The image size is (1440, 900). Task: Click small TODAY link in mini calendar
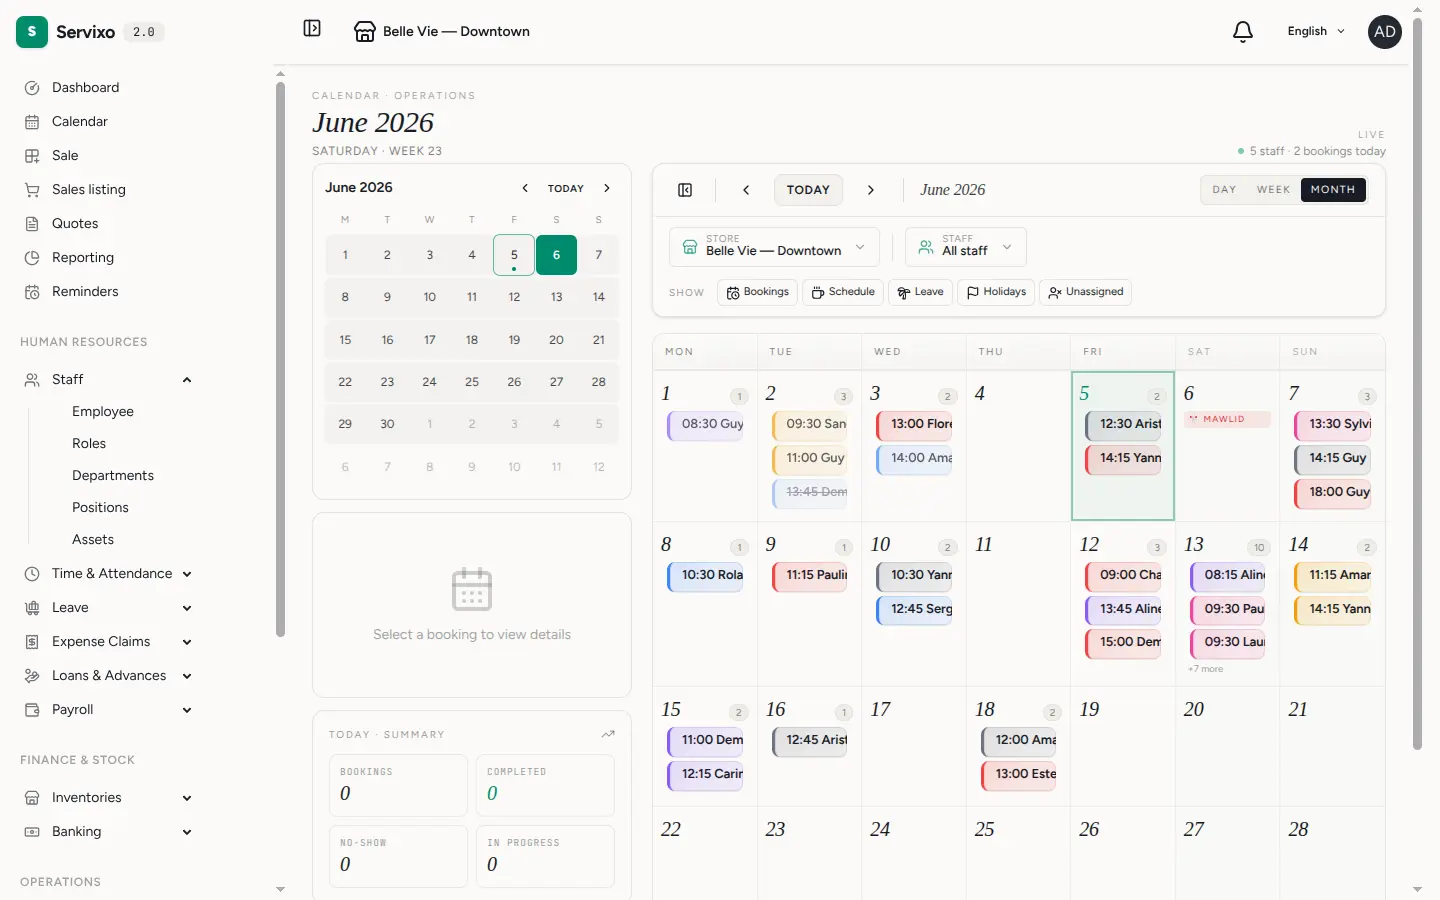point(566,188)
